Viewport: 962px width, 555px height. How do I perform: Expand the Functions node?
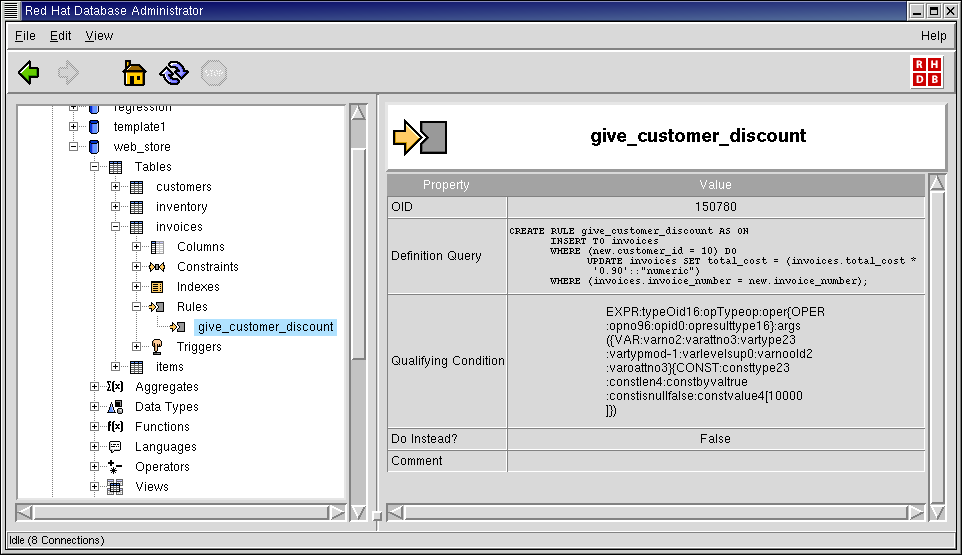point(94,426)
